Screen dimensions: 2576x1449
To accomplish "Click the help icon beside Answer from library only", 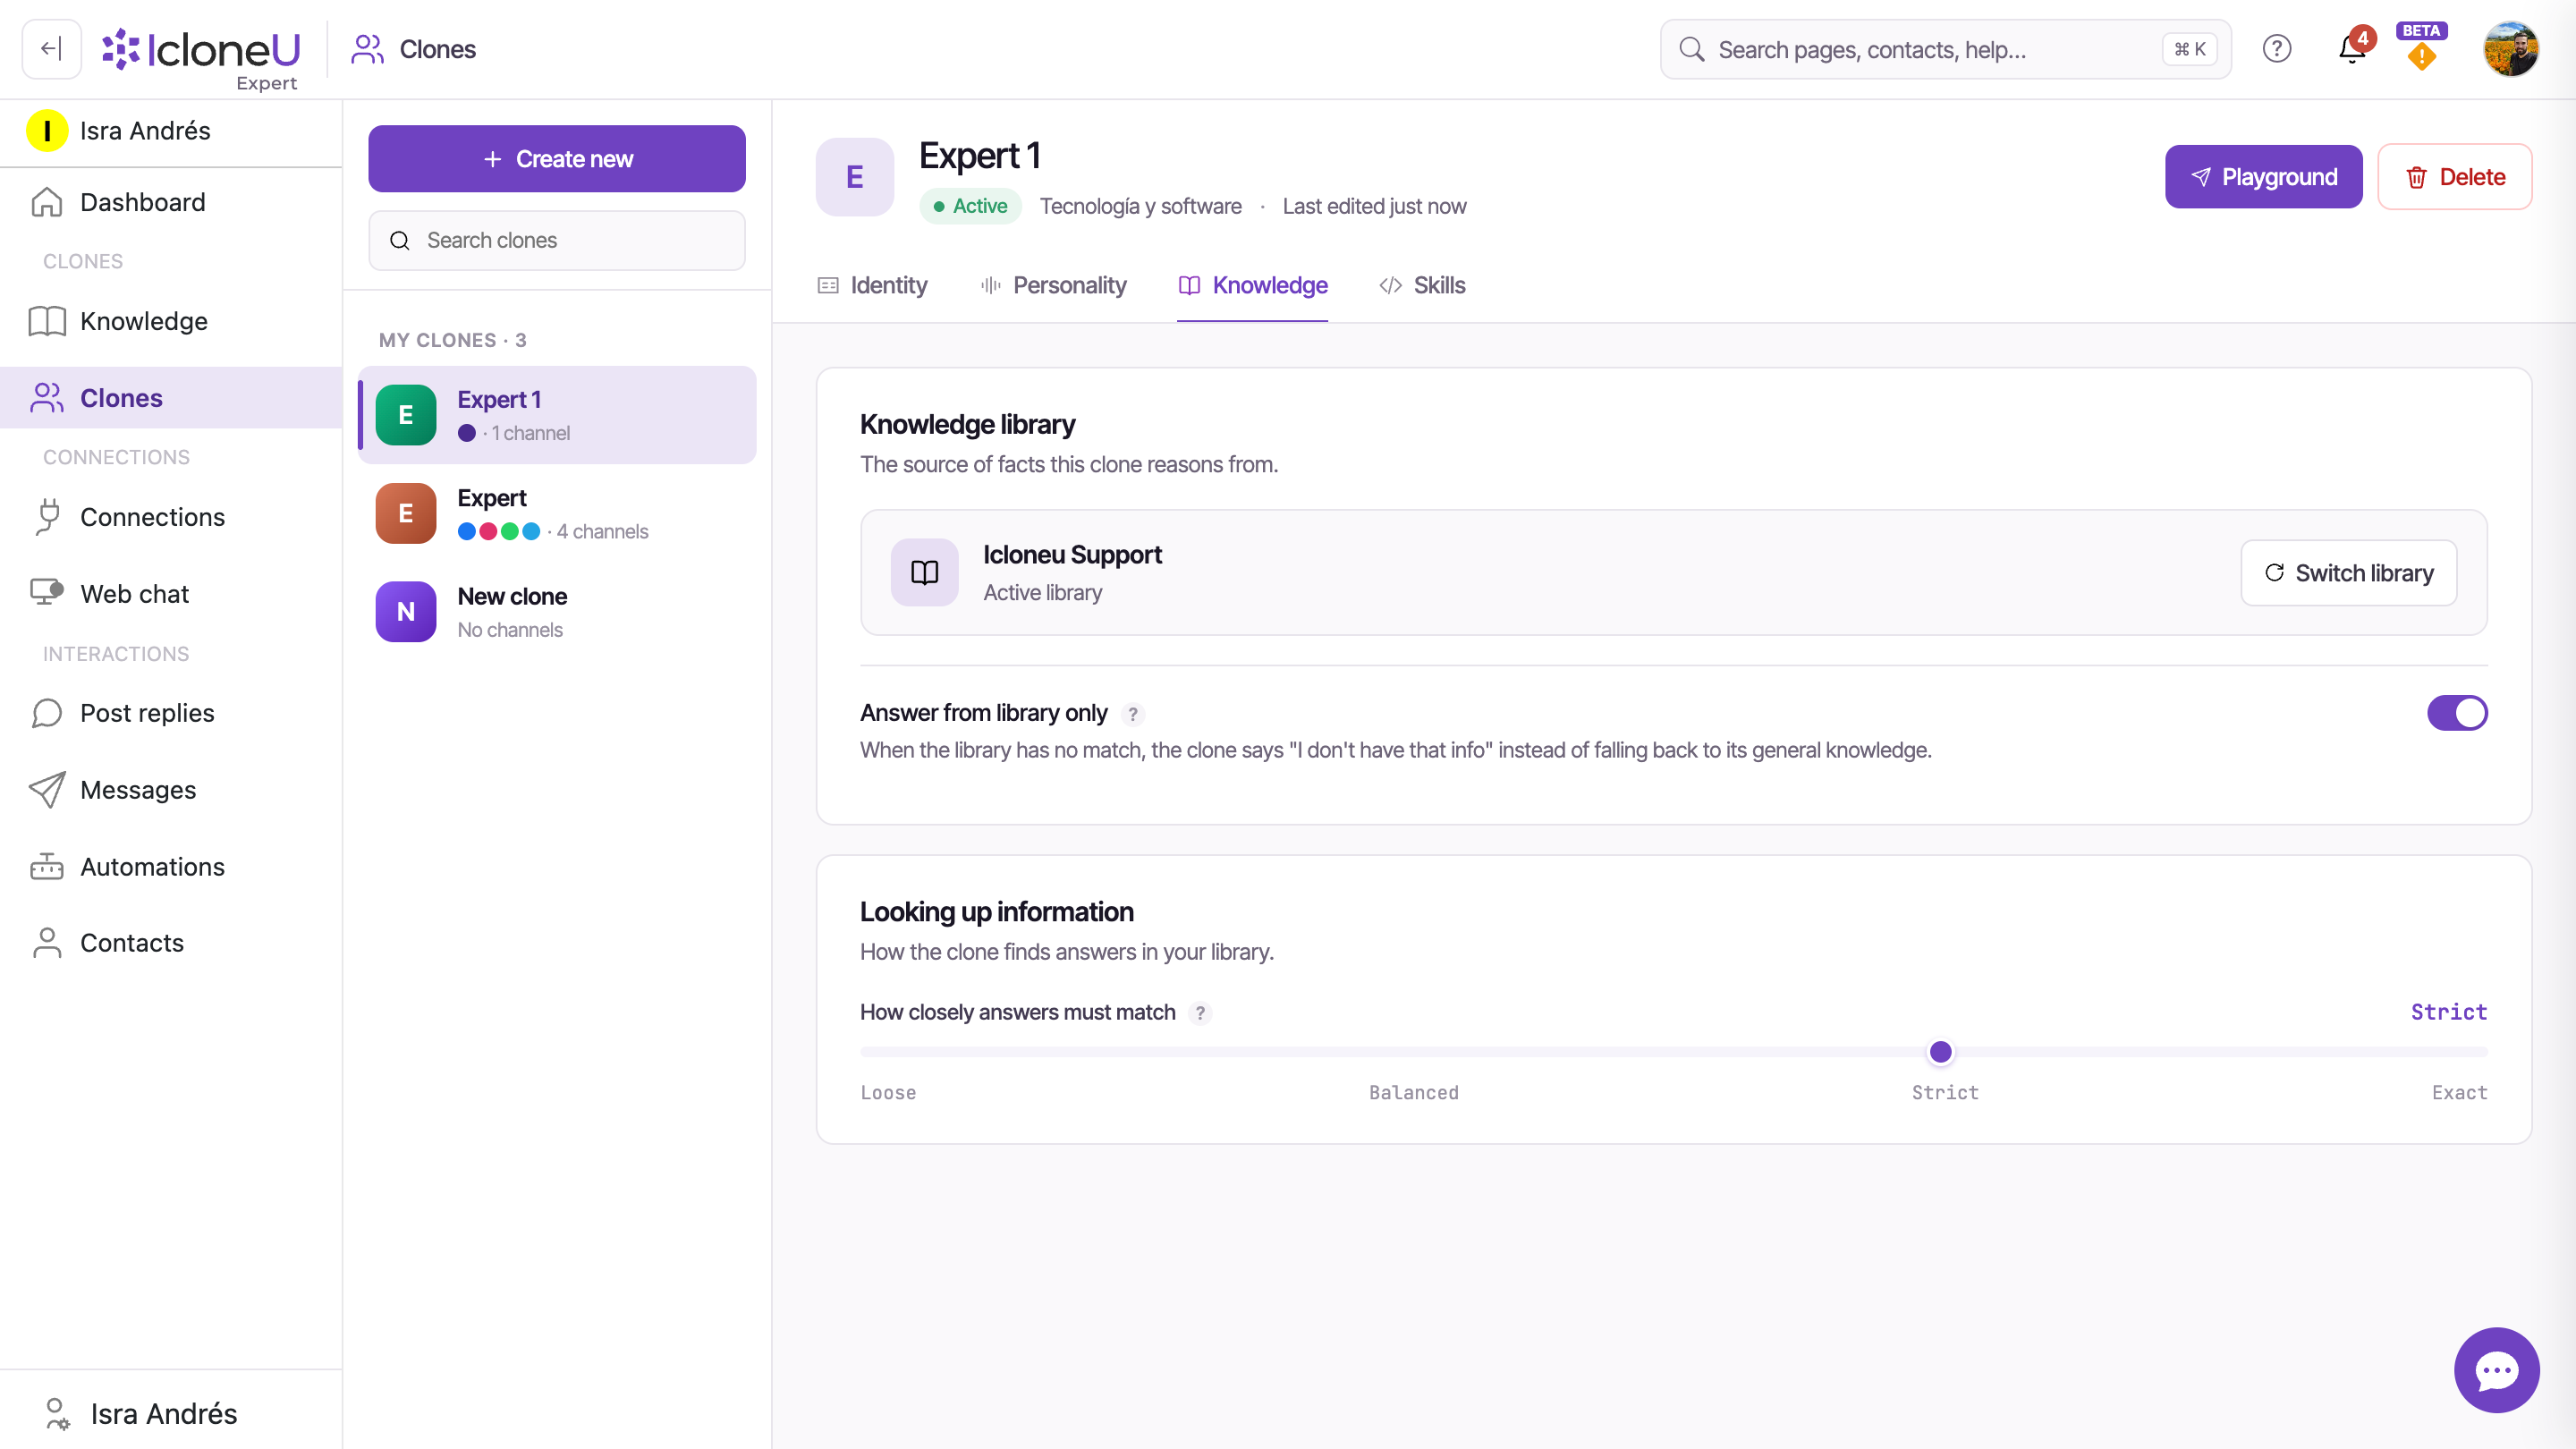I will [x=1132, y=714].
